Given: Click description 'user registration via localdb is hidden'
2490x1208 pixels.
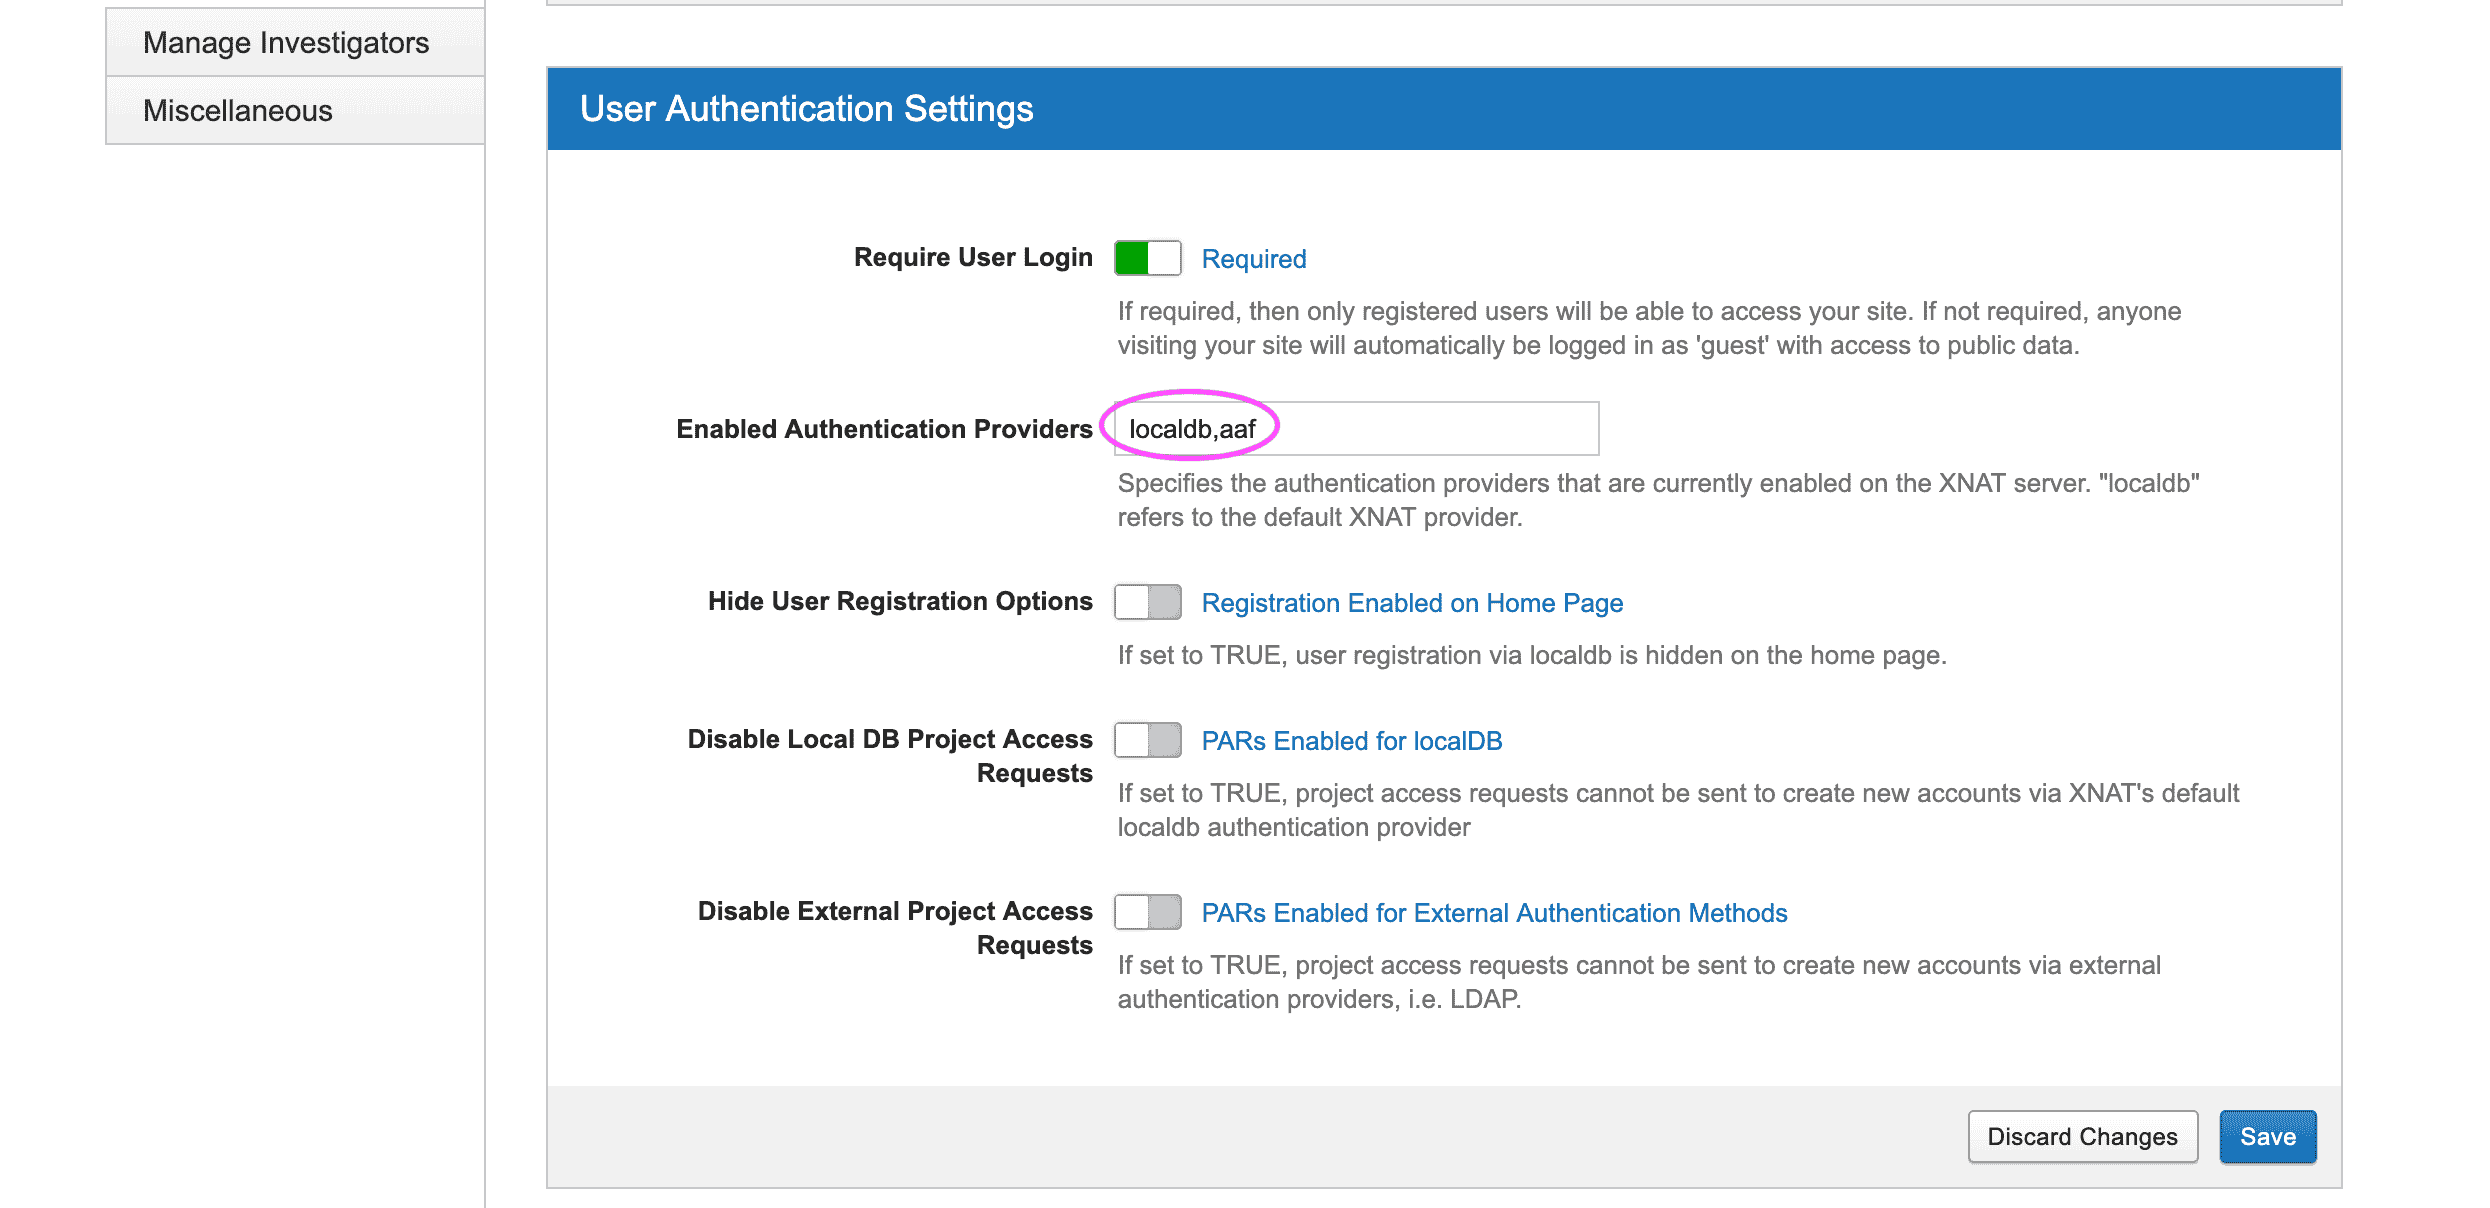Looking at the screenshot, I should (1532, 655).
